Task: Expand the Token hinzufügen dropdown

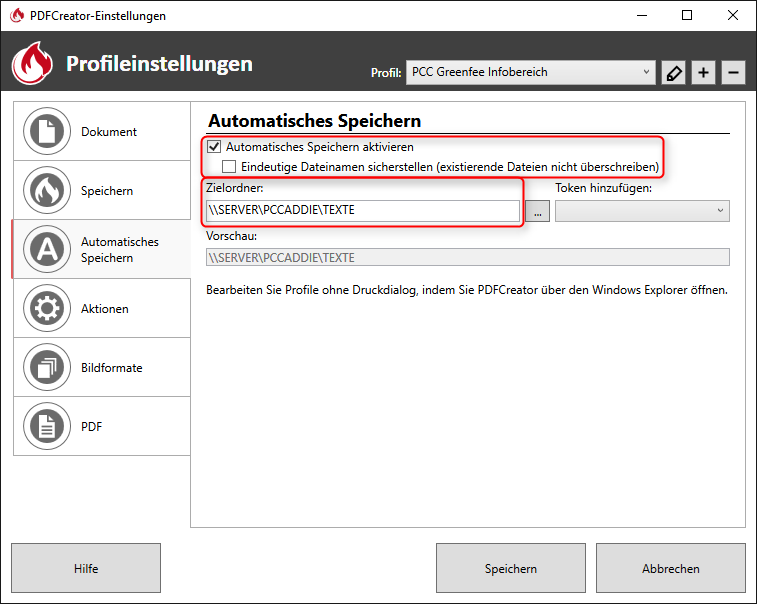Action: point(642,211)
